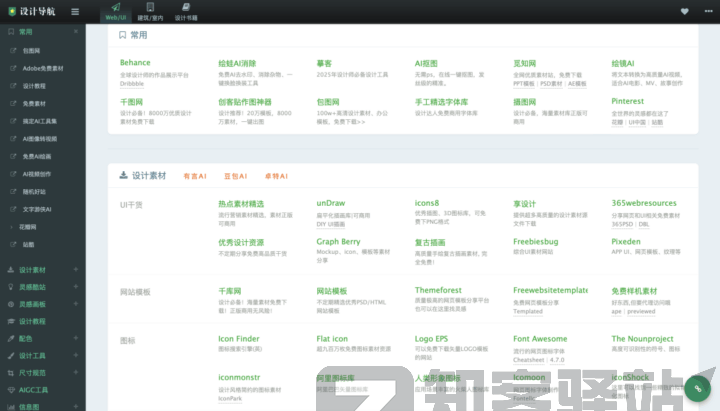Click the crop icon beside 尺寸规范
The image size is (720, 411).
[11, 373]
